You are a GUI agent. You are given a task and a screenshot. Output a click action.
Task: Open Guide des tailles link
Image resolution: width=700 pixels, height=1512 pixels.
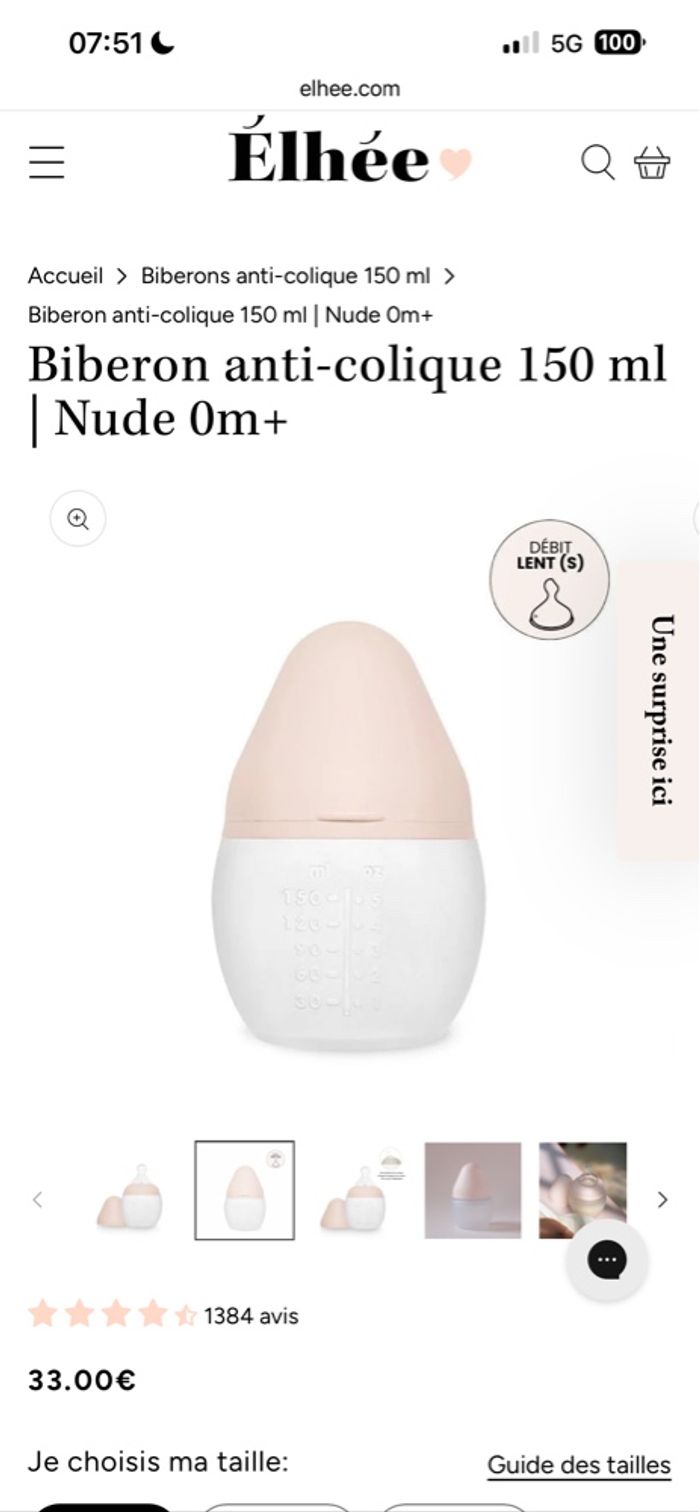[x=579, y=1466]
